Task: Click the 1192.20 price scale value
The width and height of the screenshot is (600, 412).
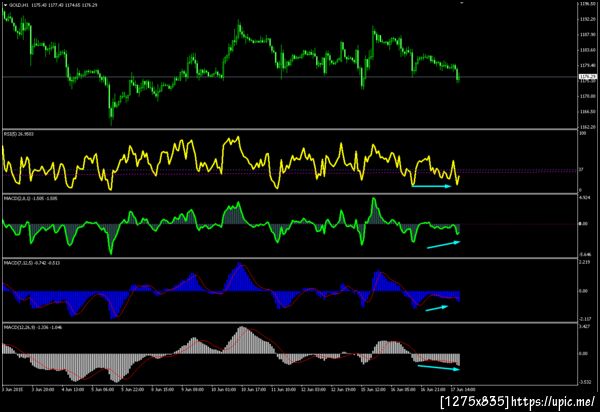Action: [x=588, y=19]
